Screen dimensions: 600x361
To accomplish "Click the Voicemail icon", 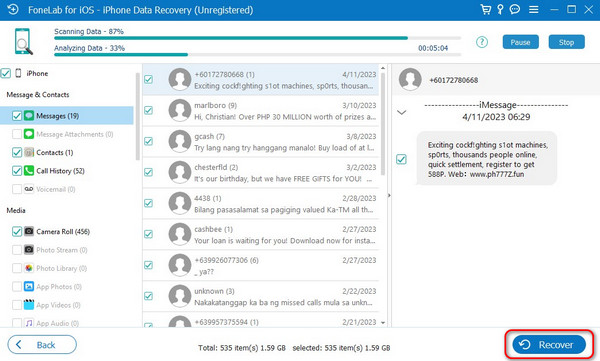I will pyautogui.click(x=29, y=189).
